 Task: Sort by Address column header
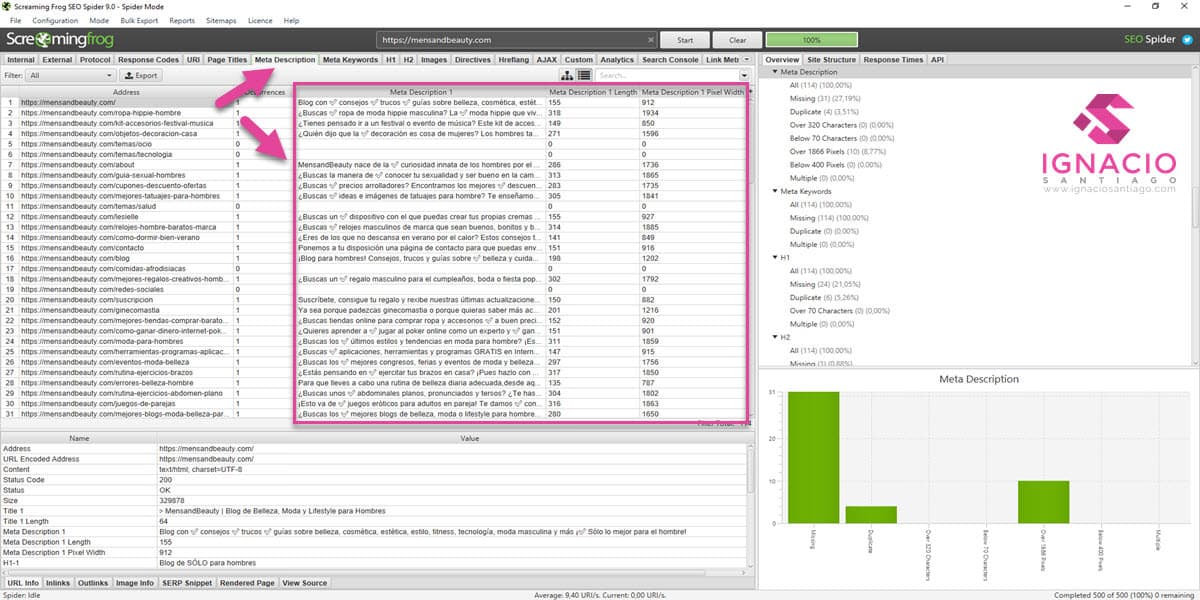(126, 91)
